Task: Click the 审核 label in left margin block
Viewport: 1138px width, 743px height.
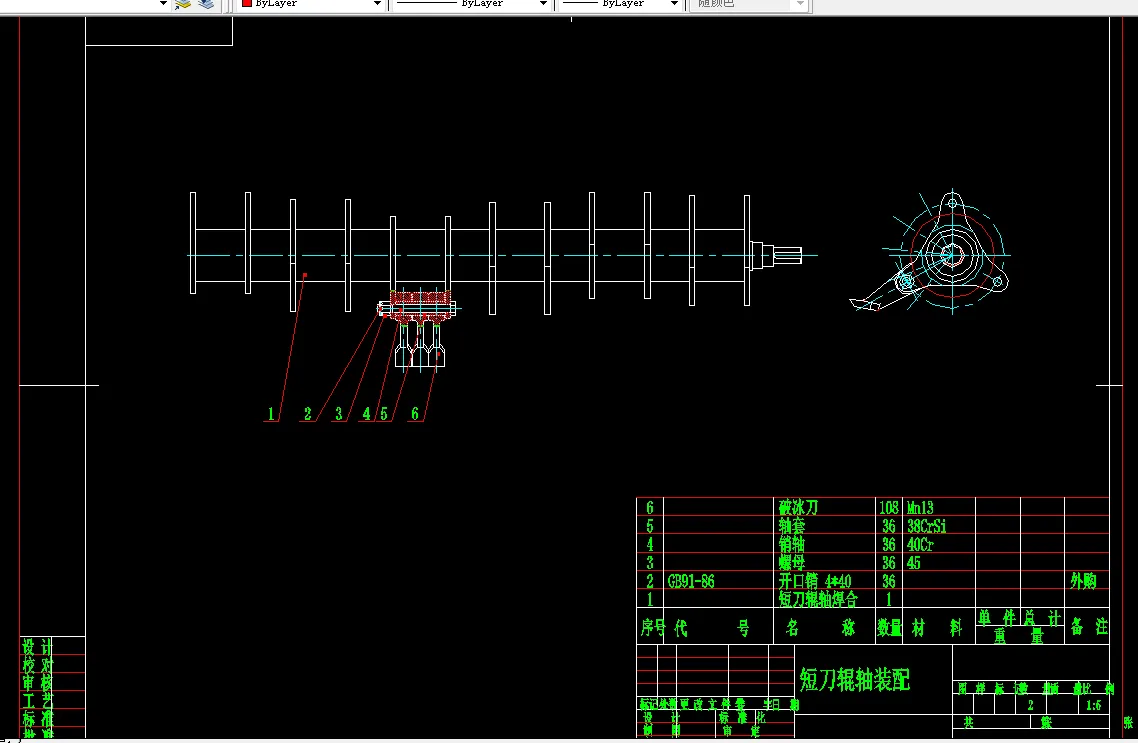Action: coord(38,683)
